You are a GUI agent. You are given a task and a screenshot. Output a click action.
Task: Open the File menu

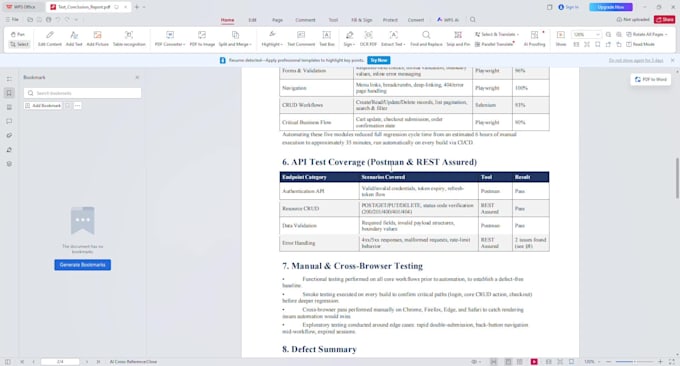click(x=12, y=20)
